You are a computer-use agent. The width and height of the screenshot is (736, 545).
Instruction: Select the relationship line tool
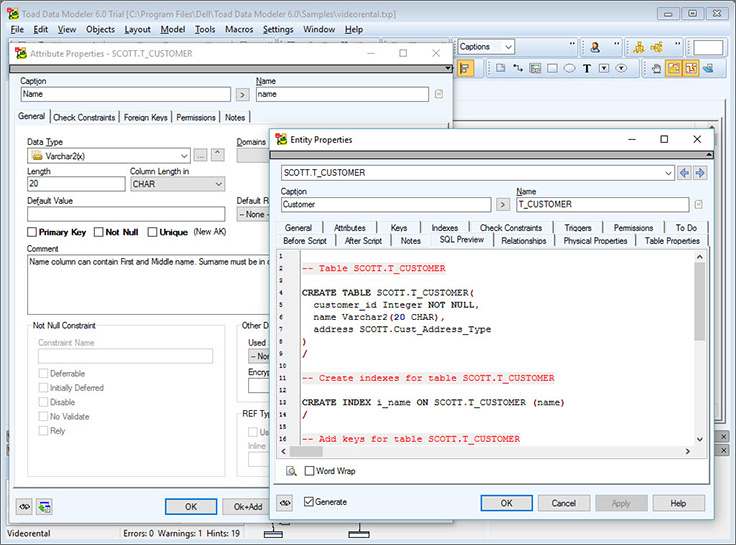(x=517, y=68)
